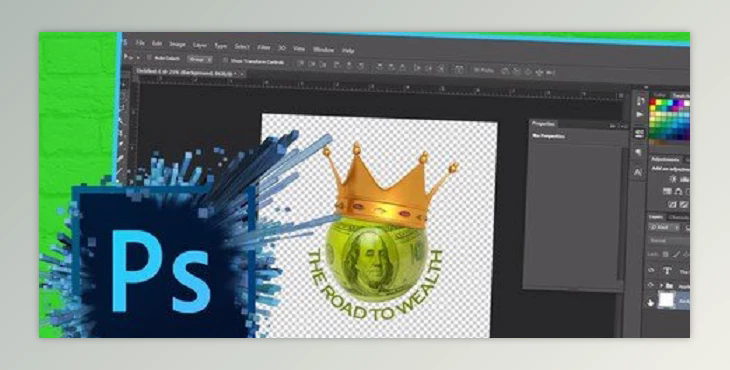Open the Window menu
This screenshot has height=370, width=730.
pyautogui.click(x=323, y=50)
